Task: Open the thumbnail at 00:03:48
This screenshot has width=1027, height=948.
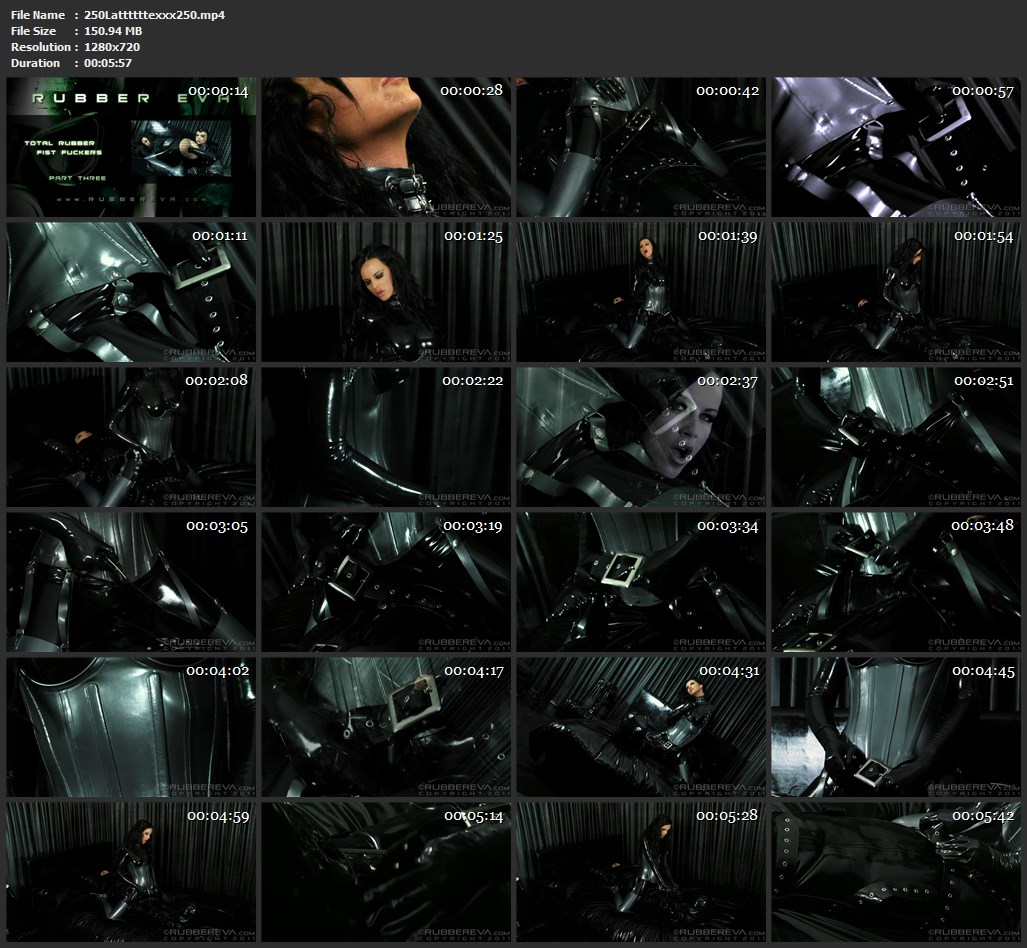Action: pos(896,582)
